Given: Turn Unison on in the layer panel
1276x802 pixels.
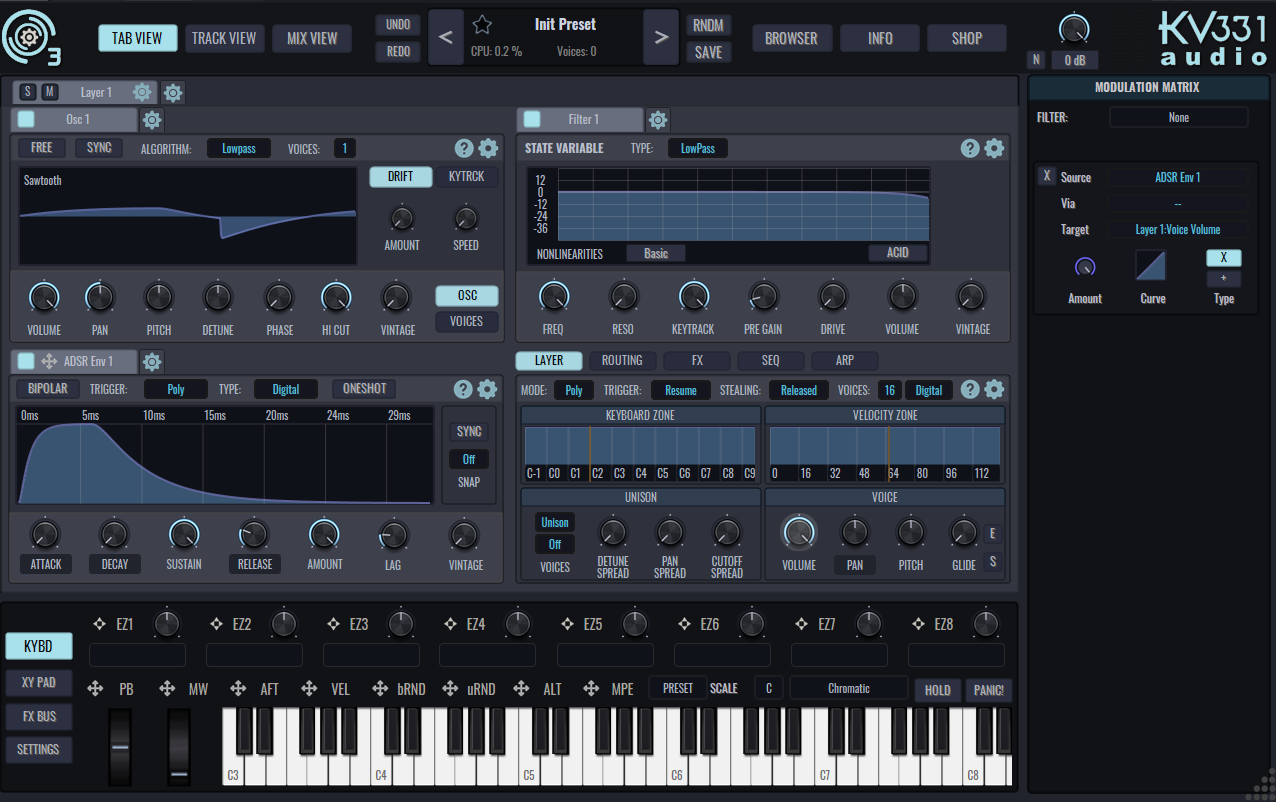Looking at the screenshot, I should tap(554, 521).
